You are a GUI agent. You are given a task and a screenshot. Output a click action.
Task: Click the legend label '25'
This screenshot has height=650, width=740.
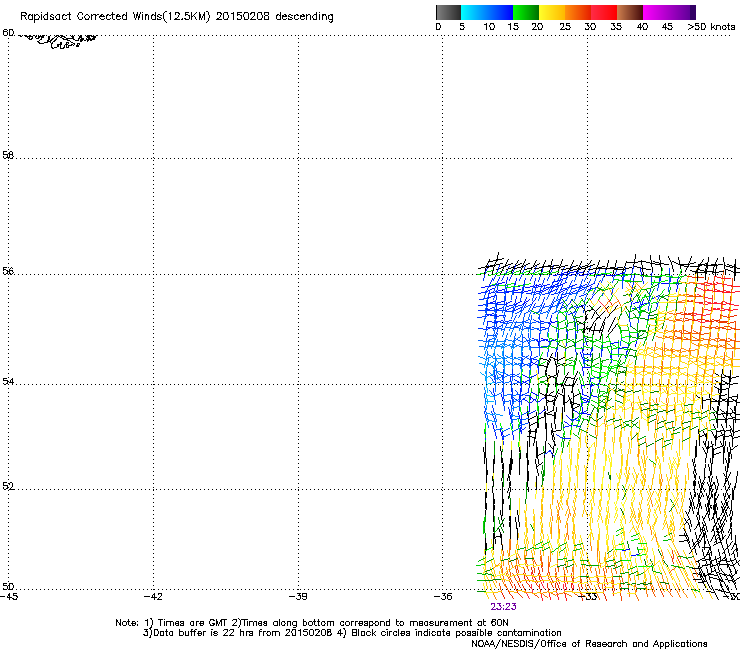tap(565, 27)
